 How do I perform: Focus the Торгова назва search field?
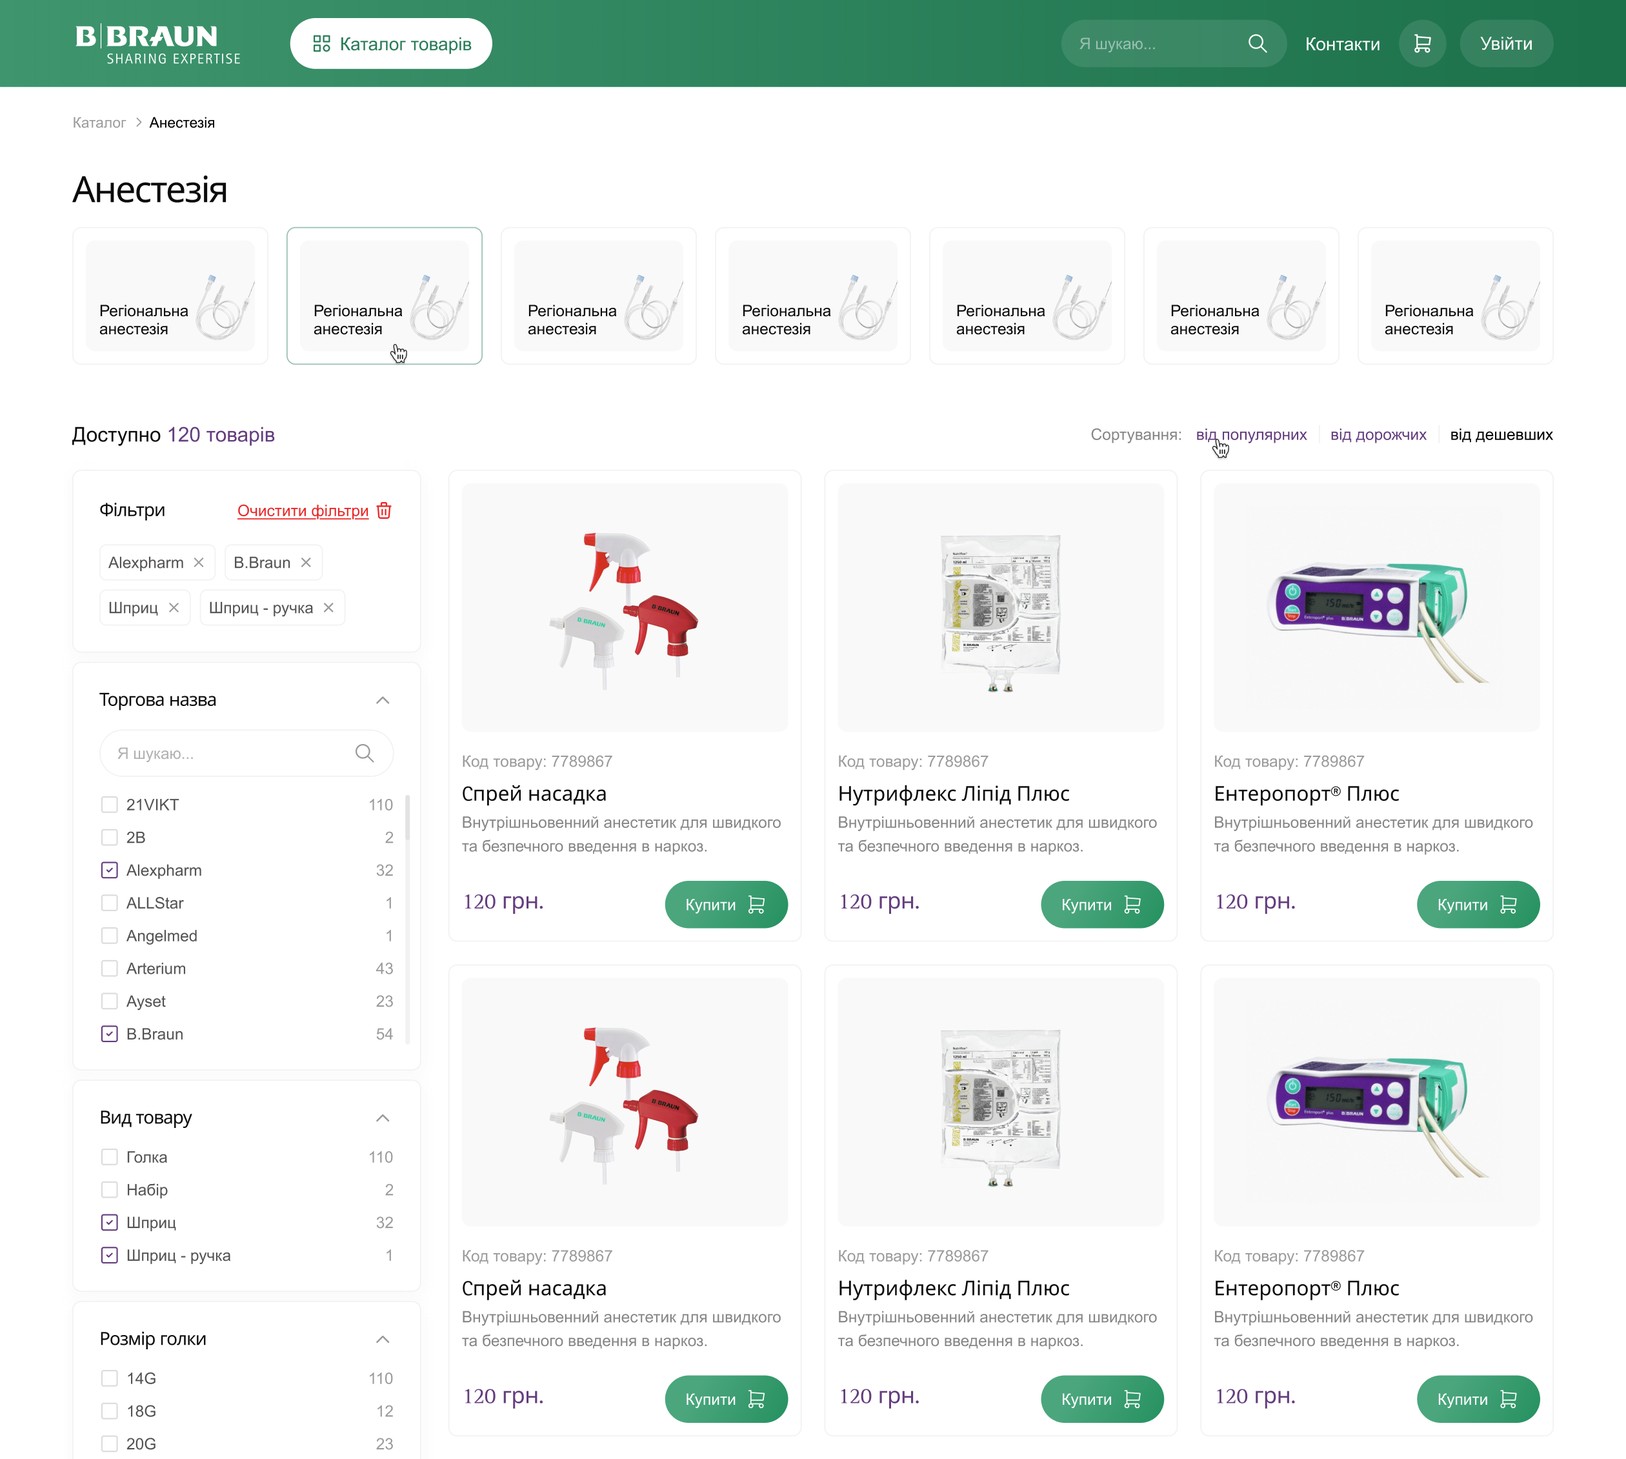pyautogui.click(x=246, y=753)
